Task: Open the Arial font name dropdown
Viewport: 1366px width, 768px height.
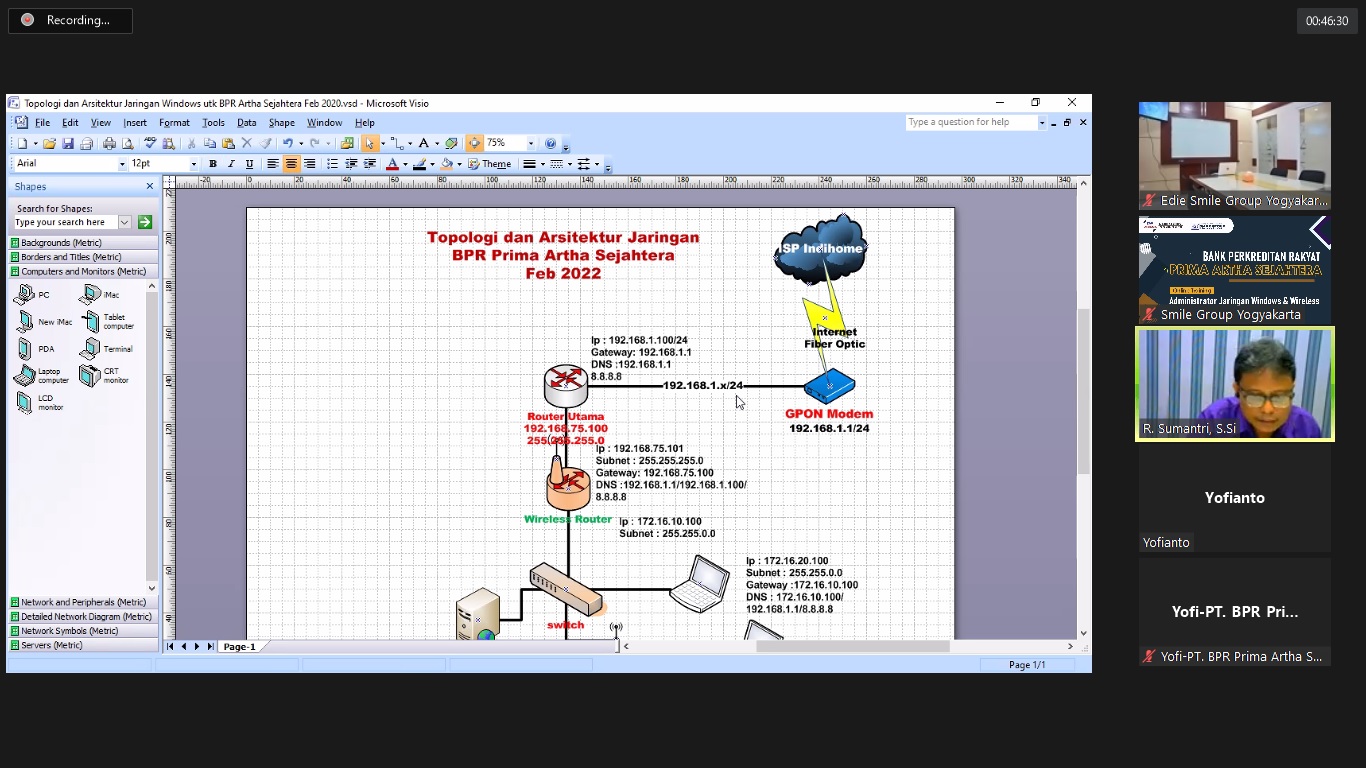Action: click(123, 164)
